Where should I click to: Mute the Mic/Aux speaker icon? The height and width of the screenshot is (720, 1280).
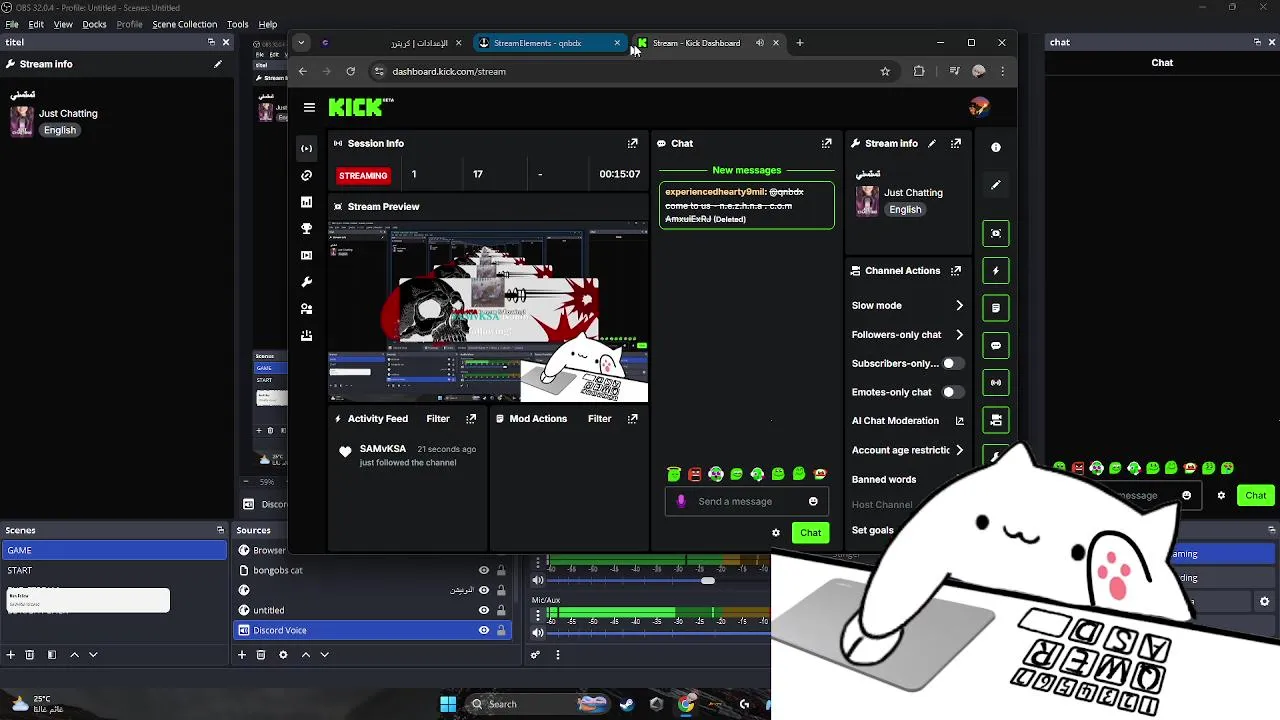(x=538, y=631)
